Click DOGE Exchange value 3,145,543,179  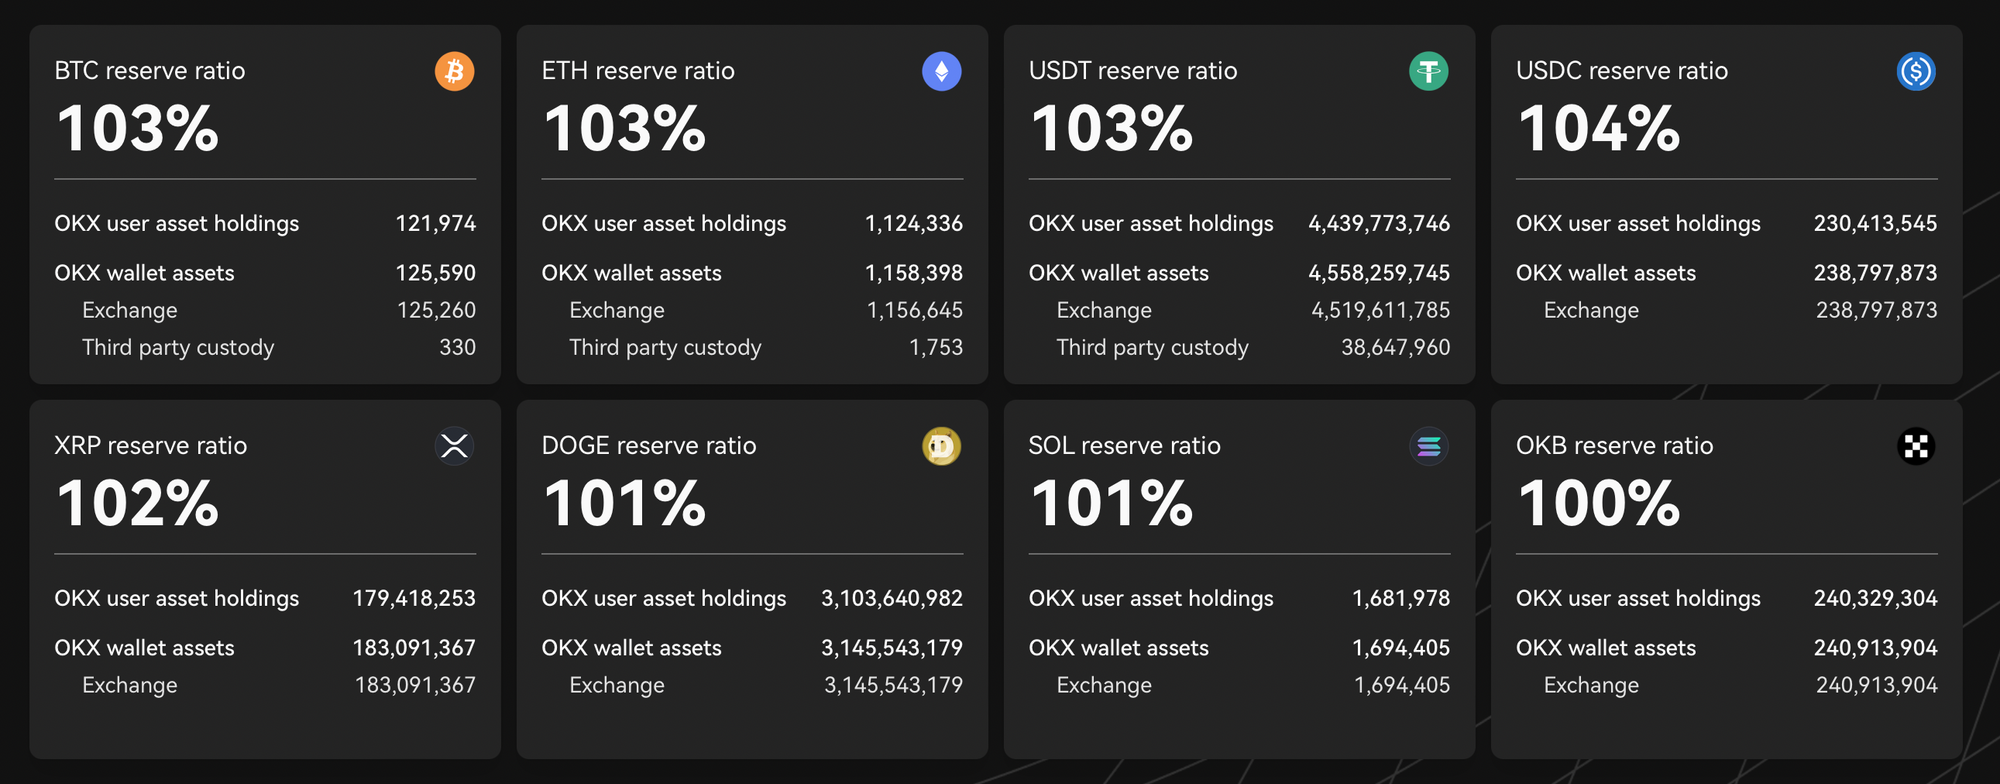894,685
